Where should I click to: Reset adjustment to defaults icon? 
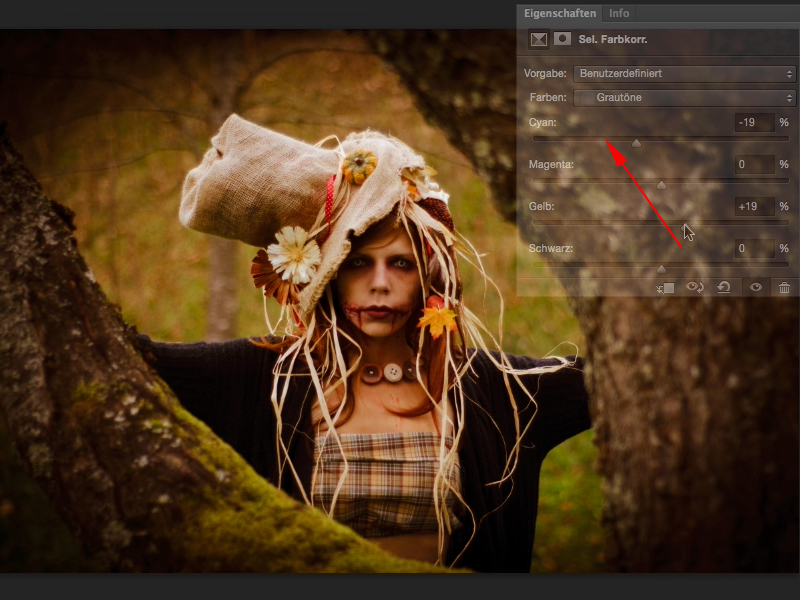(x=724, y=287)
